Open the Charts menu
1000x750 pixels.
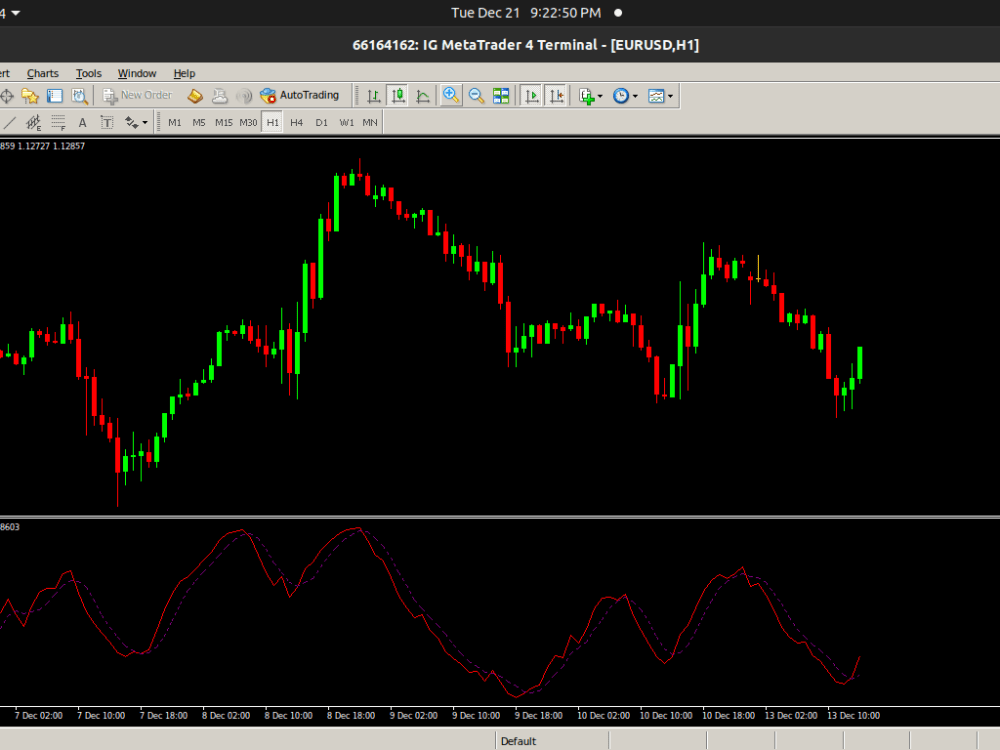tap(43, 73)
